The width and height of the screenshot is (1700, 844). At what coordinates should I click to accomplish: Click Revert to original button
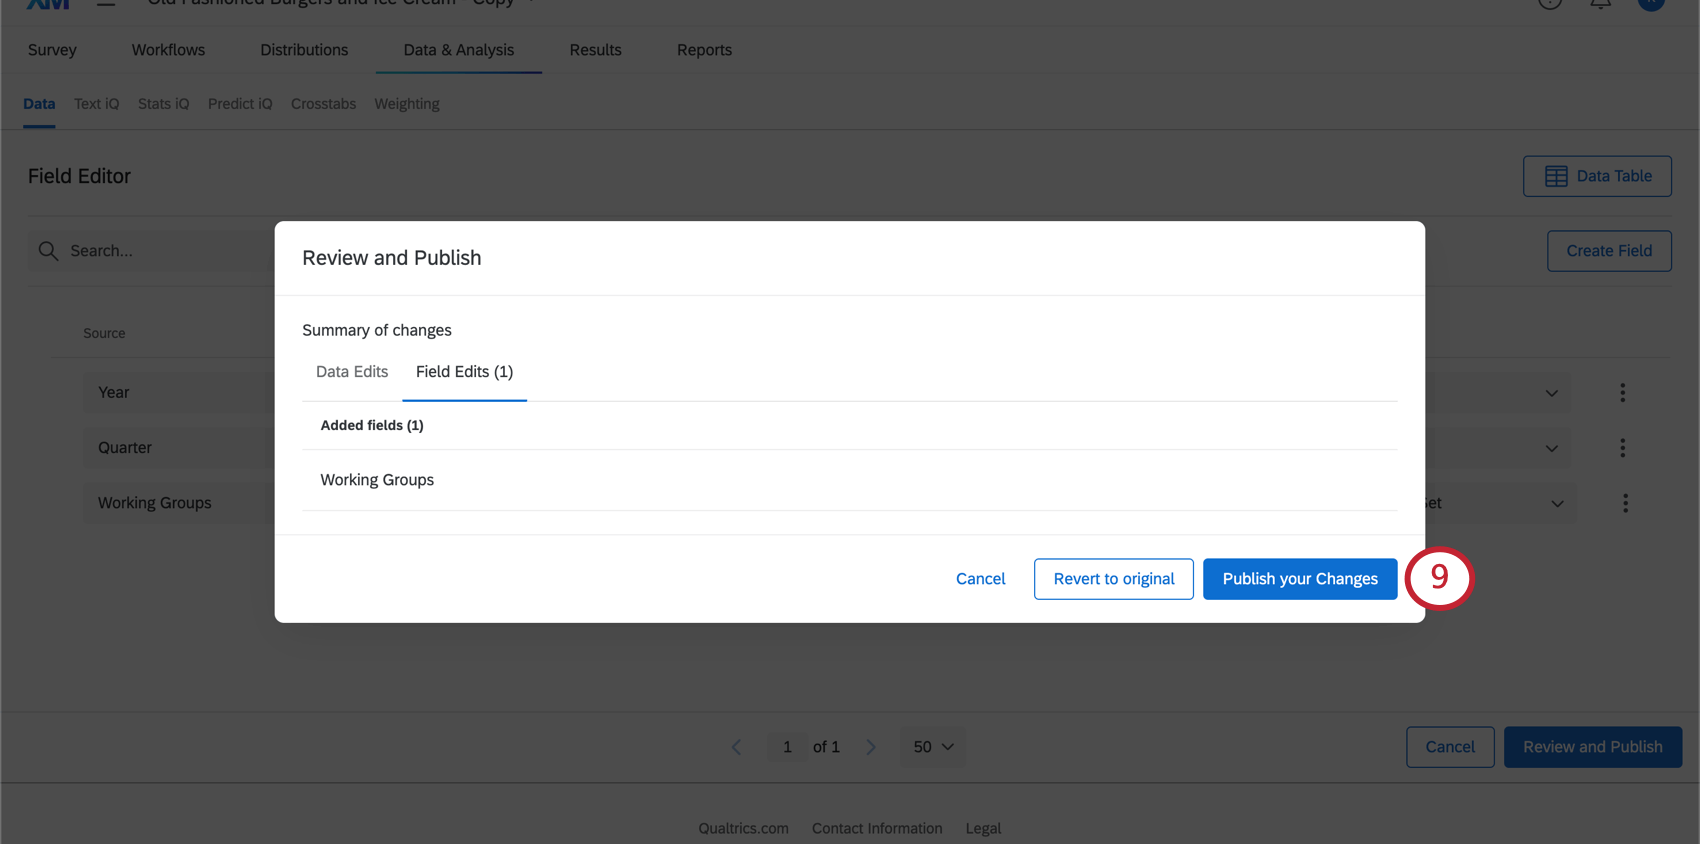[x=1113, y=579]
